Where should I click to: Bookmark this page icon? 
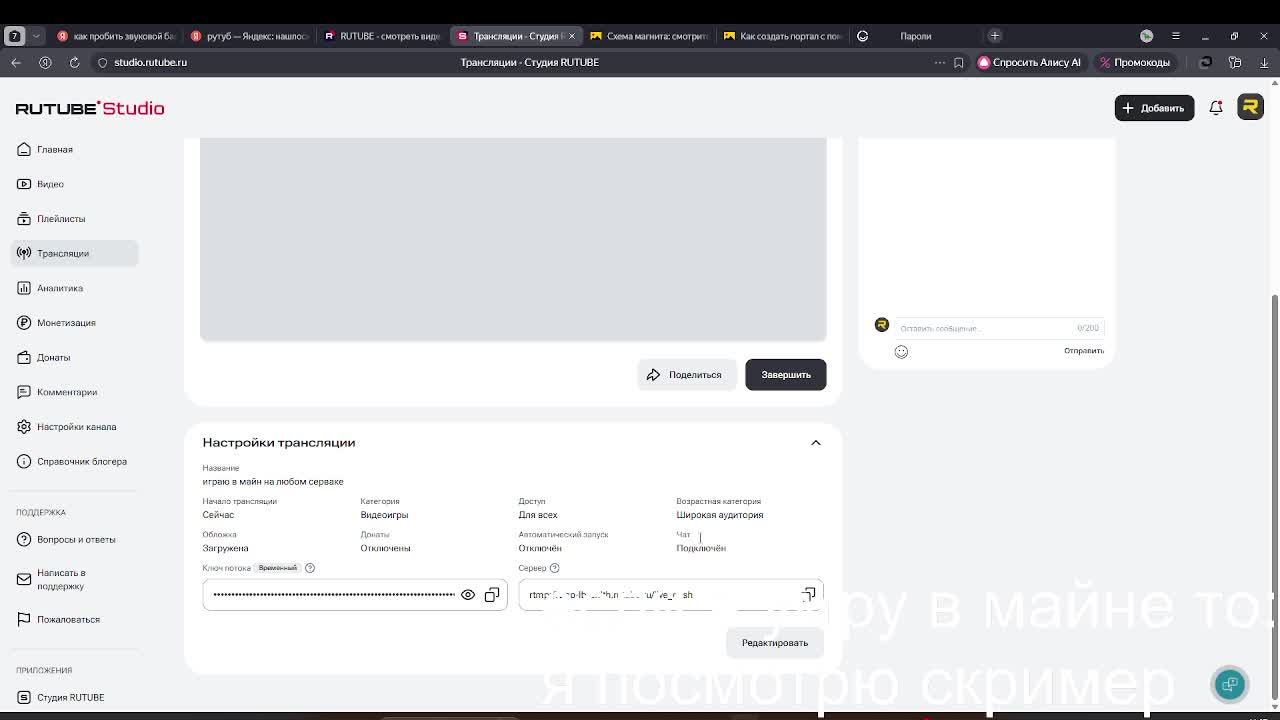click(x=958, y=62)
